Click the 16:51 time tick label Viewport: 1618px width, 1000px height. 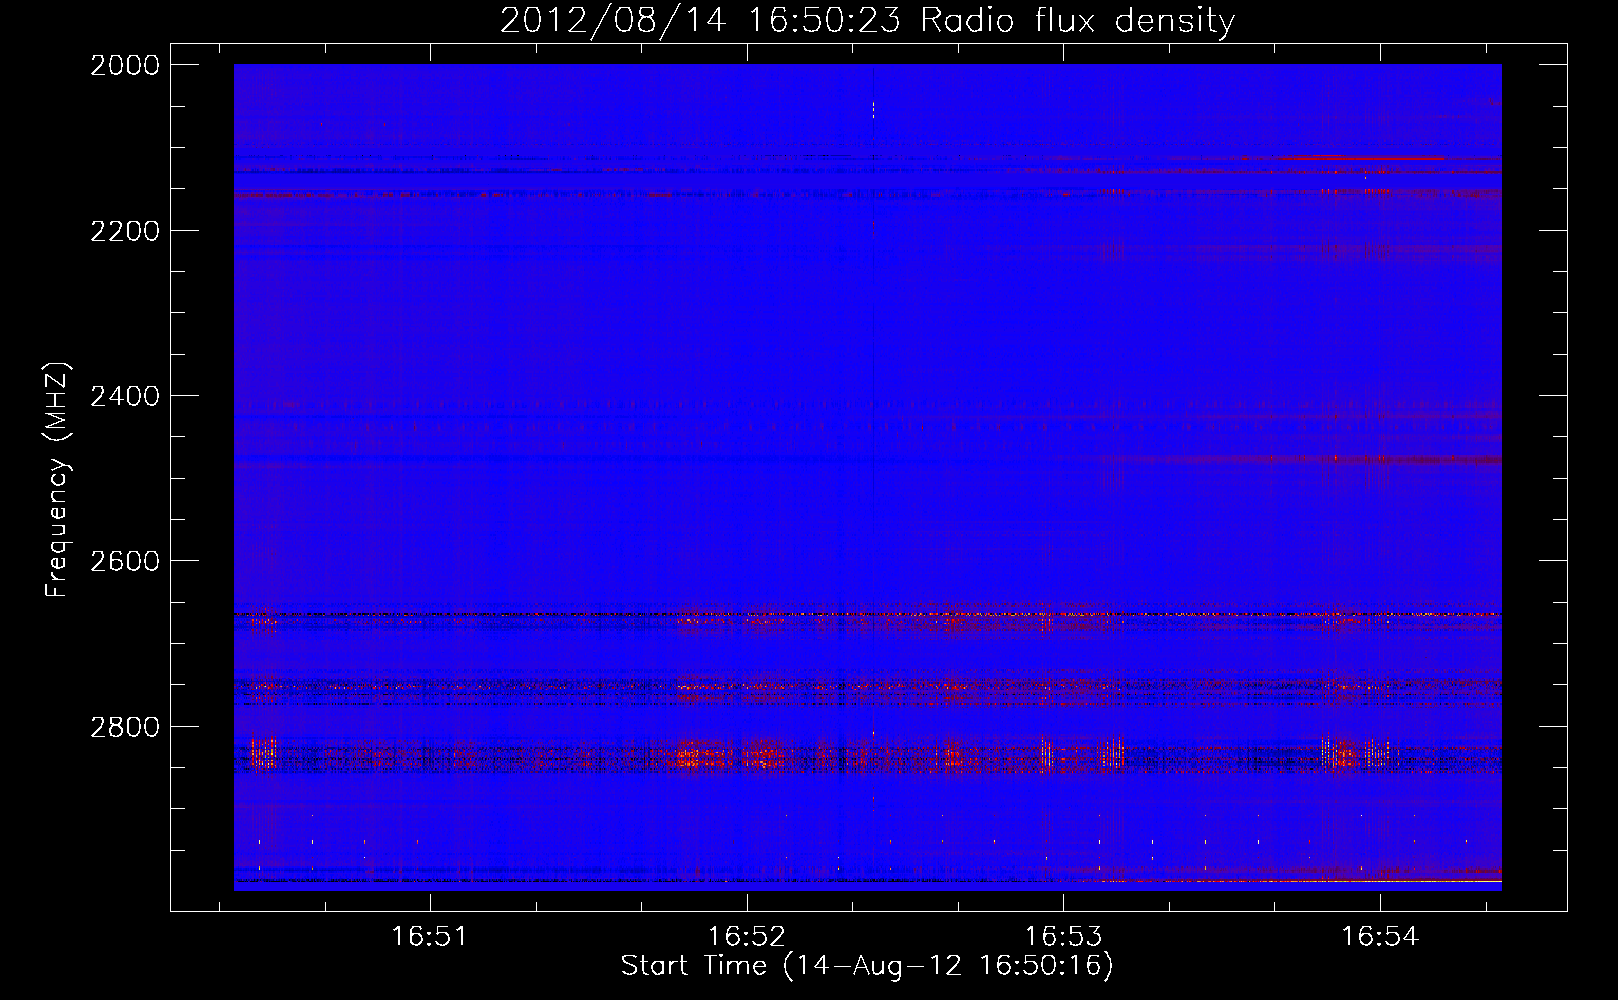coord(429,937)
